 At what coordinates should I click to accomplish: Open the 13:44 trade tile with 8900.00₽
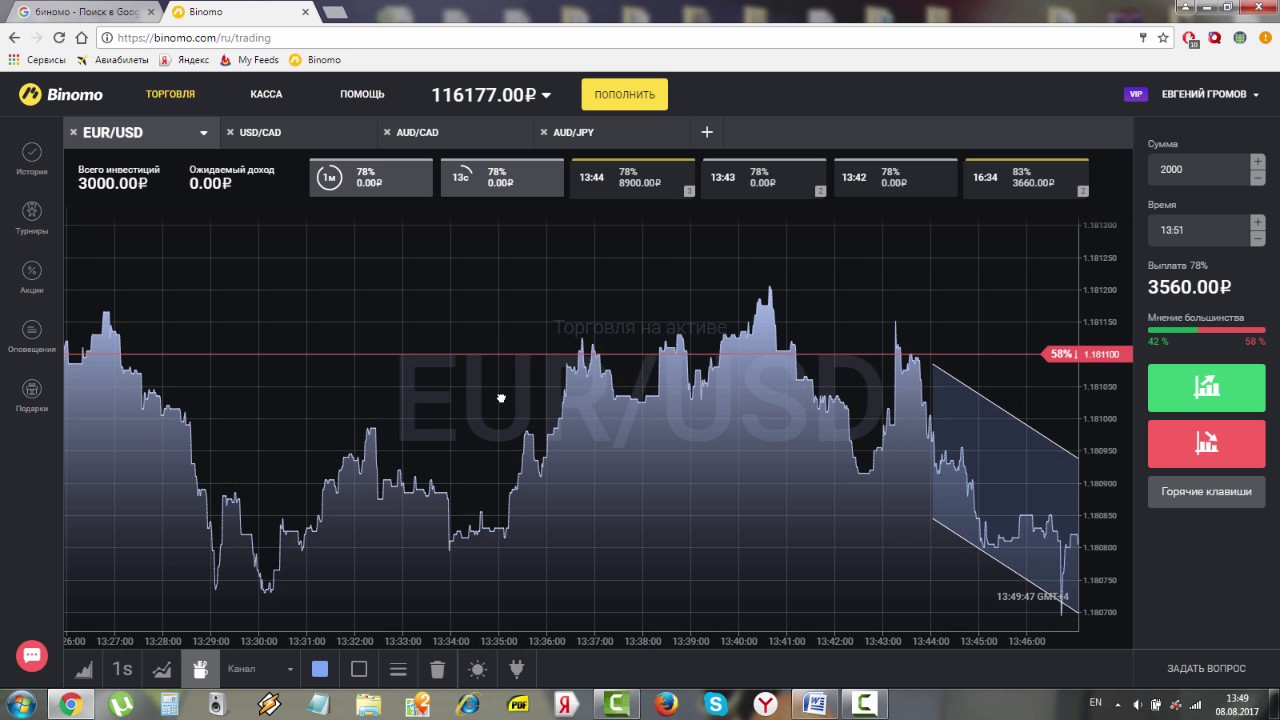pos(632,177)
